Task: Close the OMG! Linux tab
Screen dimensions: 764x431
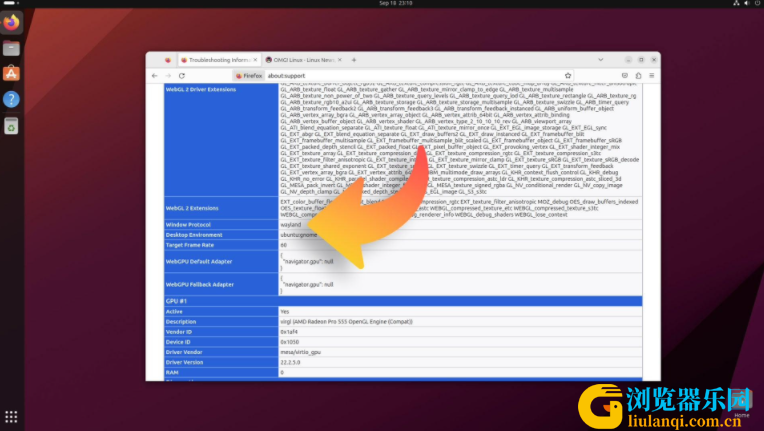Action: 340,60
